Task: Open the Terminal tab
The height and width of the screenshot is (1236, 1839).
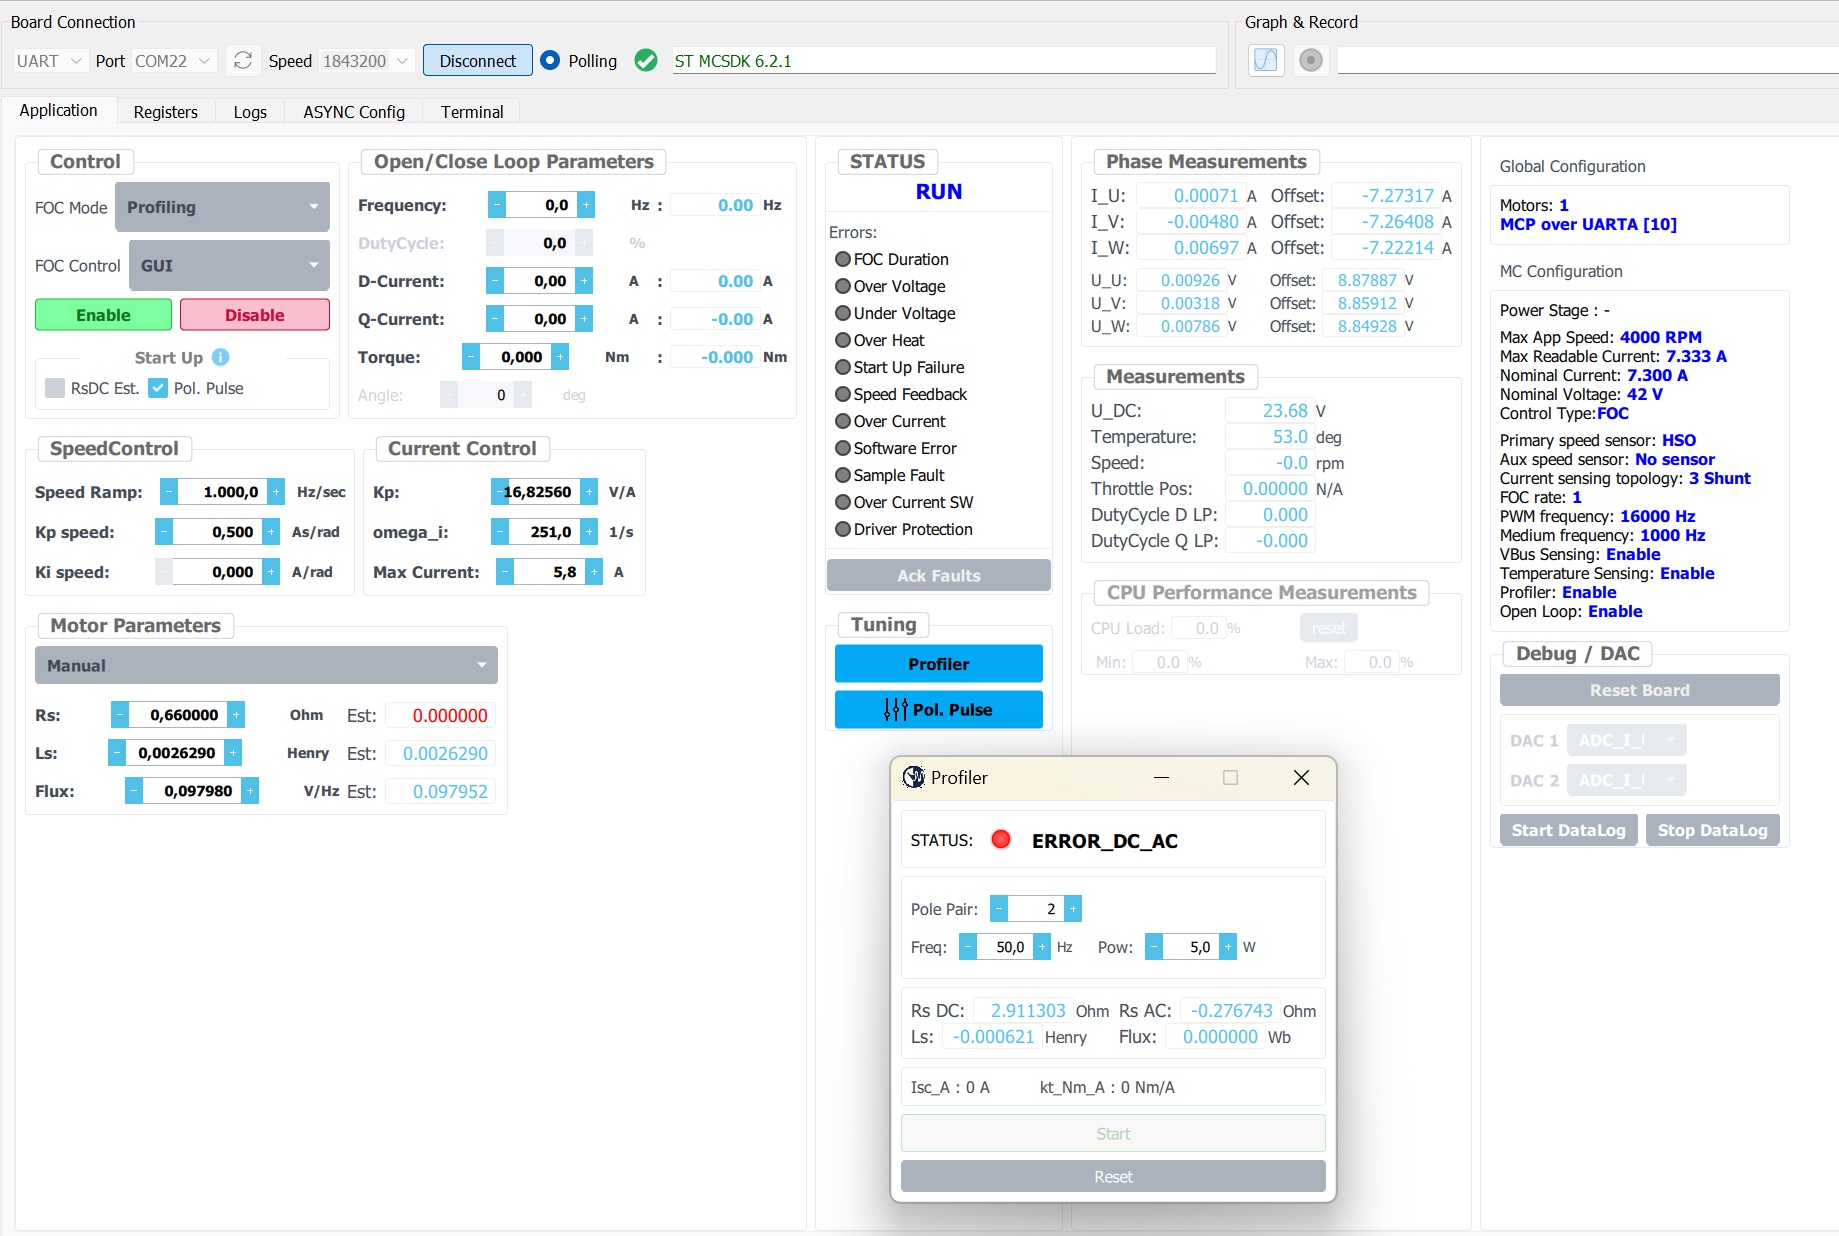Action: [x=471, y=111]
